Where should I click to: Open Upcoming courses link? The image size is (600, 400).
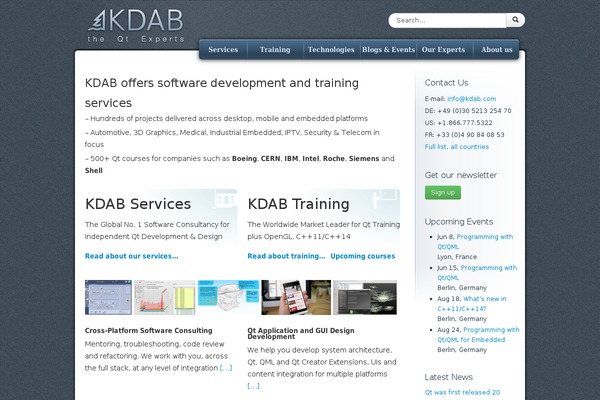[x=363, y=256]
